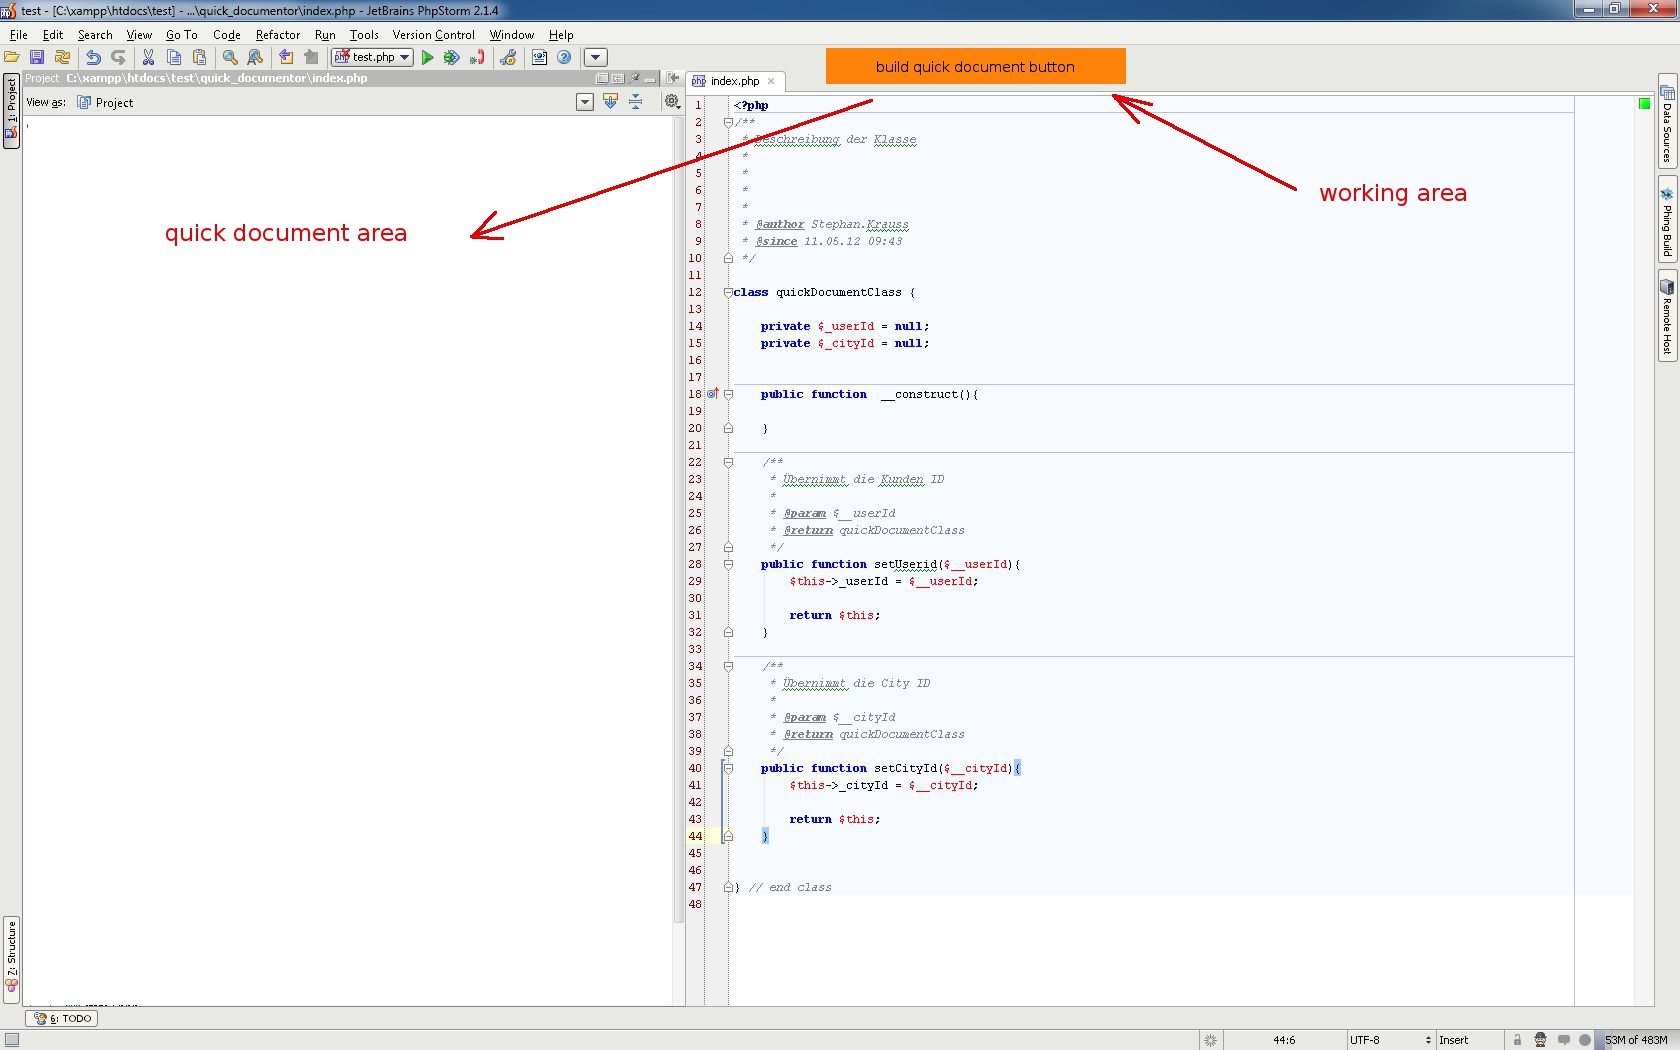Open the Data Sources side panel
This screenshot has height=1050, width=1680.
pyautogui.click(x=1667, y=123)
